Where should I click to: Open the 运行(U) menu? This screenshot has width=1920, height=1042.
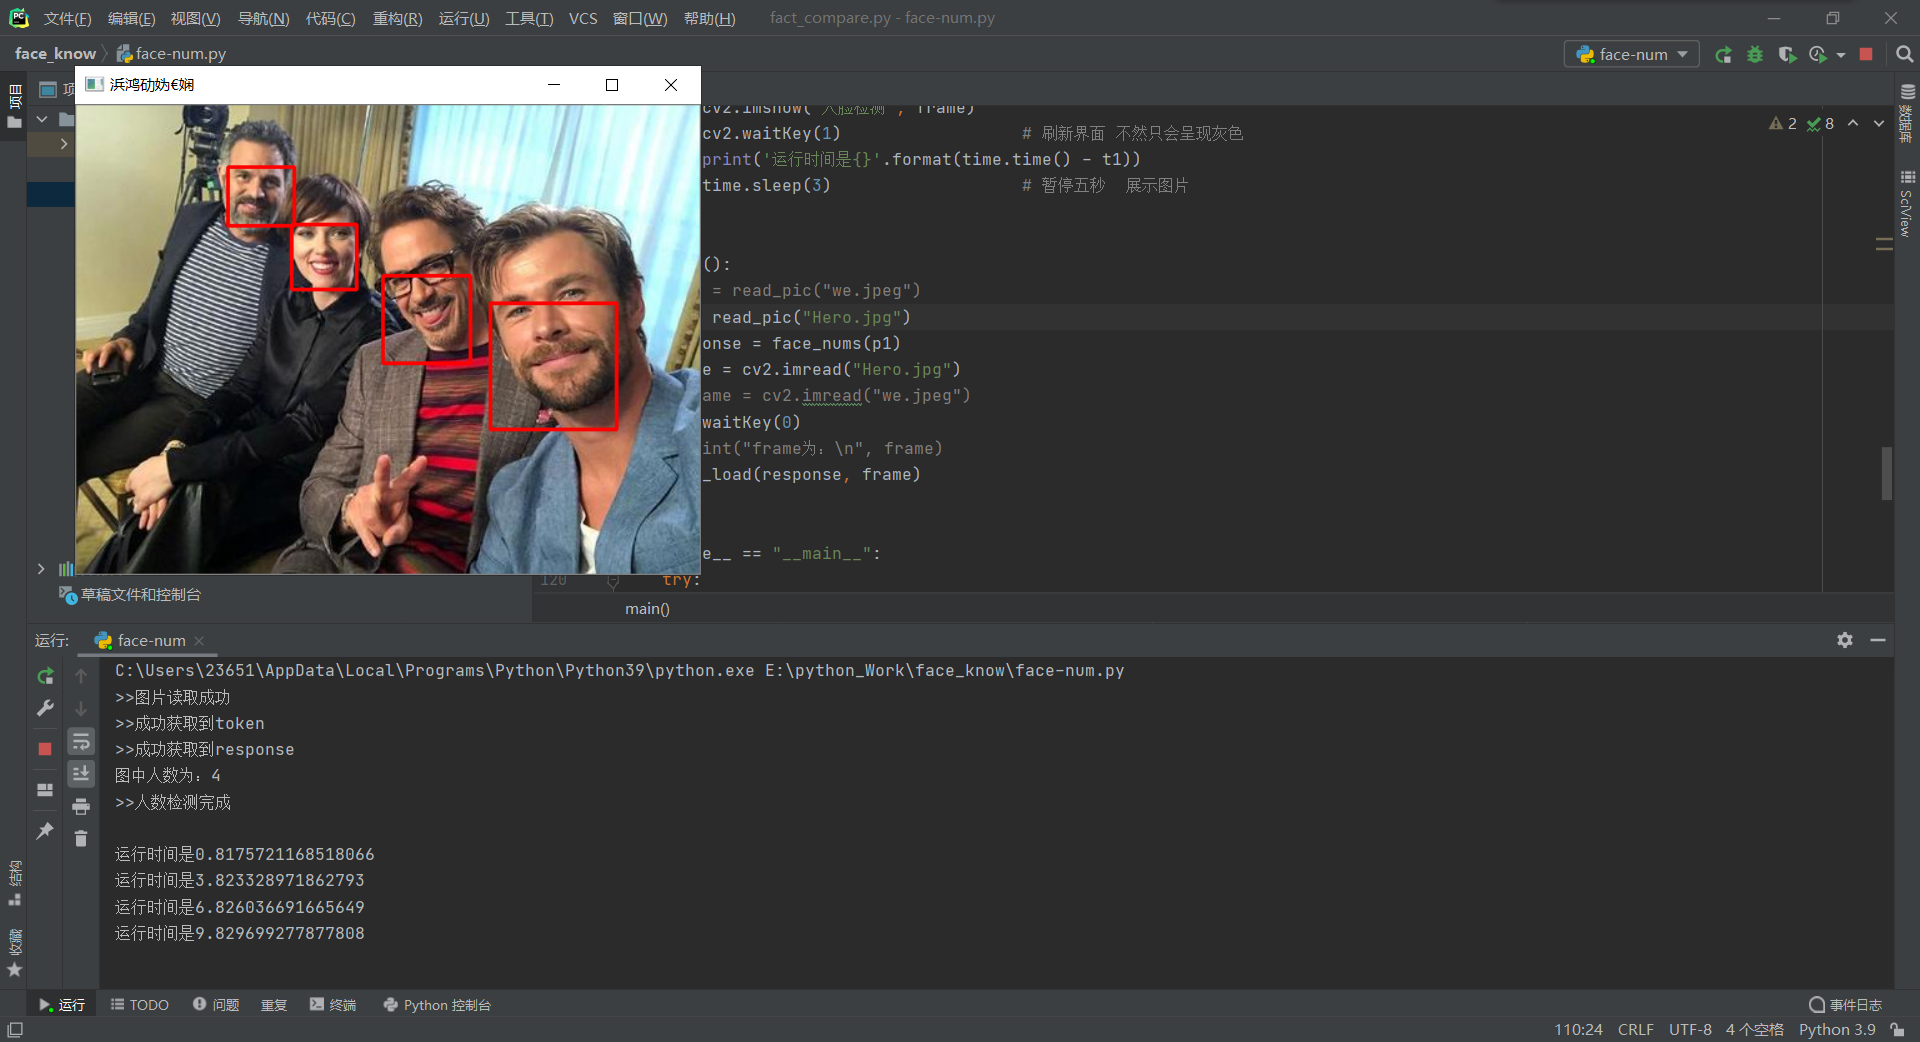tap(464, 18)
